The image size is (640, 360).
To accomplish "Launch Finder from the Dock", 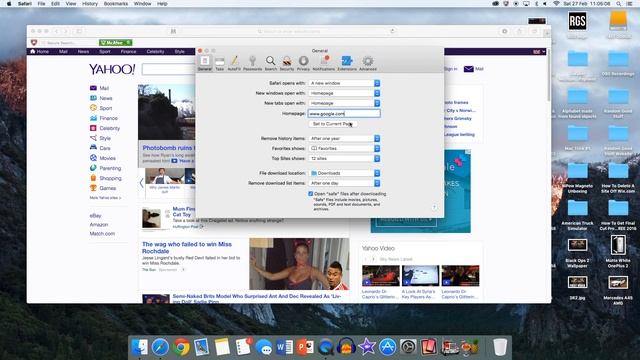I will (140, 347).
